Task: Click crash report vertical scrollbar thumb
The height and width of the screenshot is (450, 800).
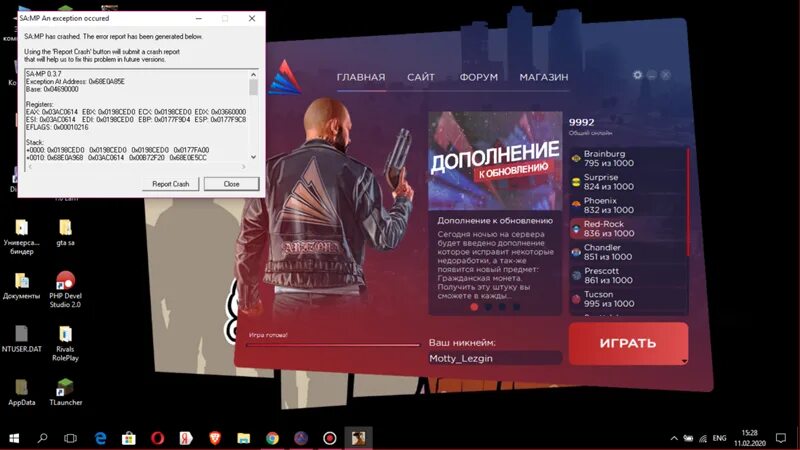Action: pos(253,87)
